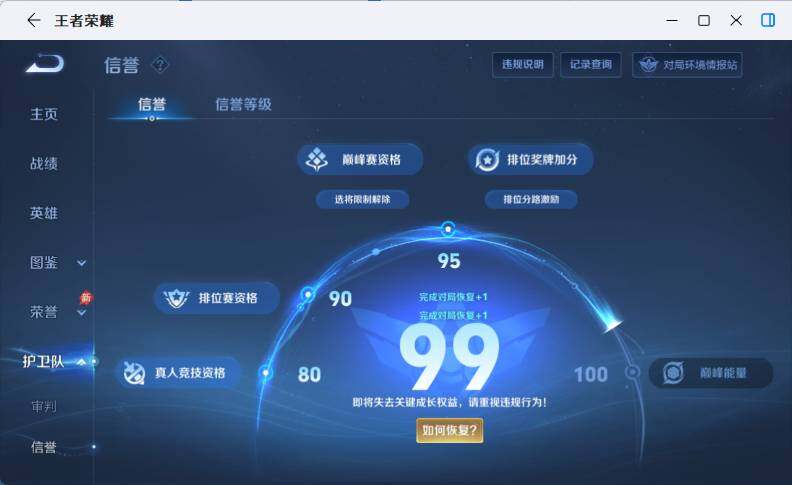The width and height of the screenshot is (792, 485).
Task: Toggle the side panel icon in title bar
Action: [768, 20]
